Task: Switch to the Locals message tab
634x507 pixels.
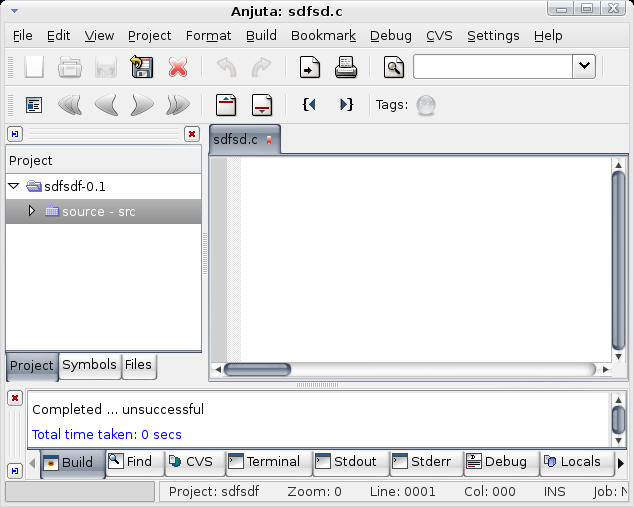Action: (x=577, y=463)
